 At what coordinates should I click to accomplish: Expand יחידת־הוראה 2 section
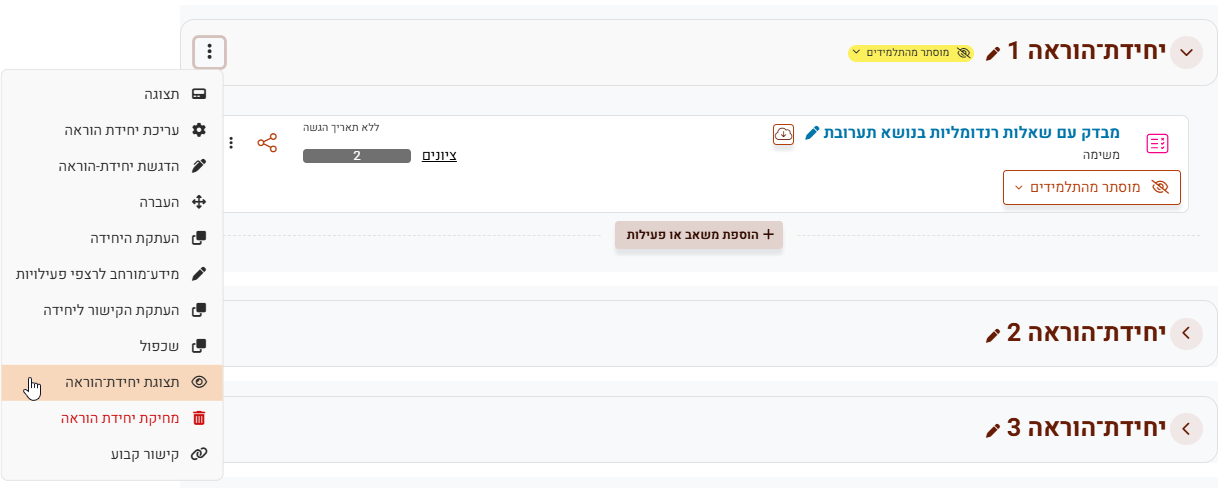1186,333
